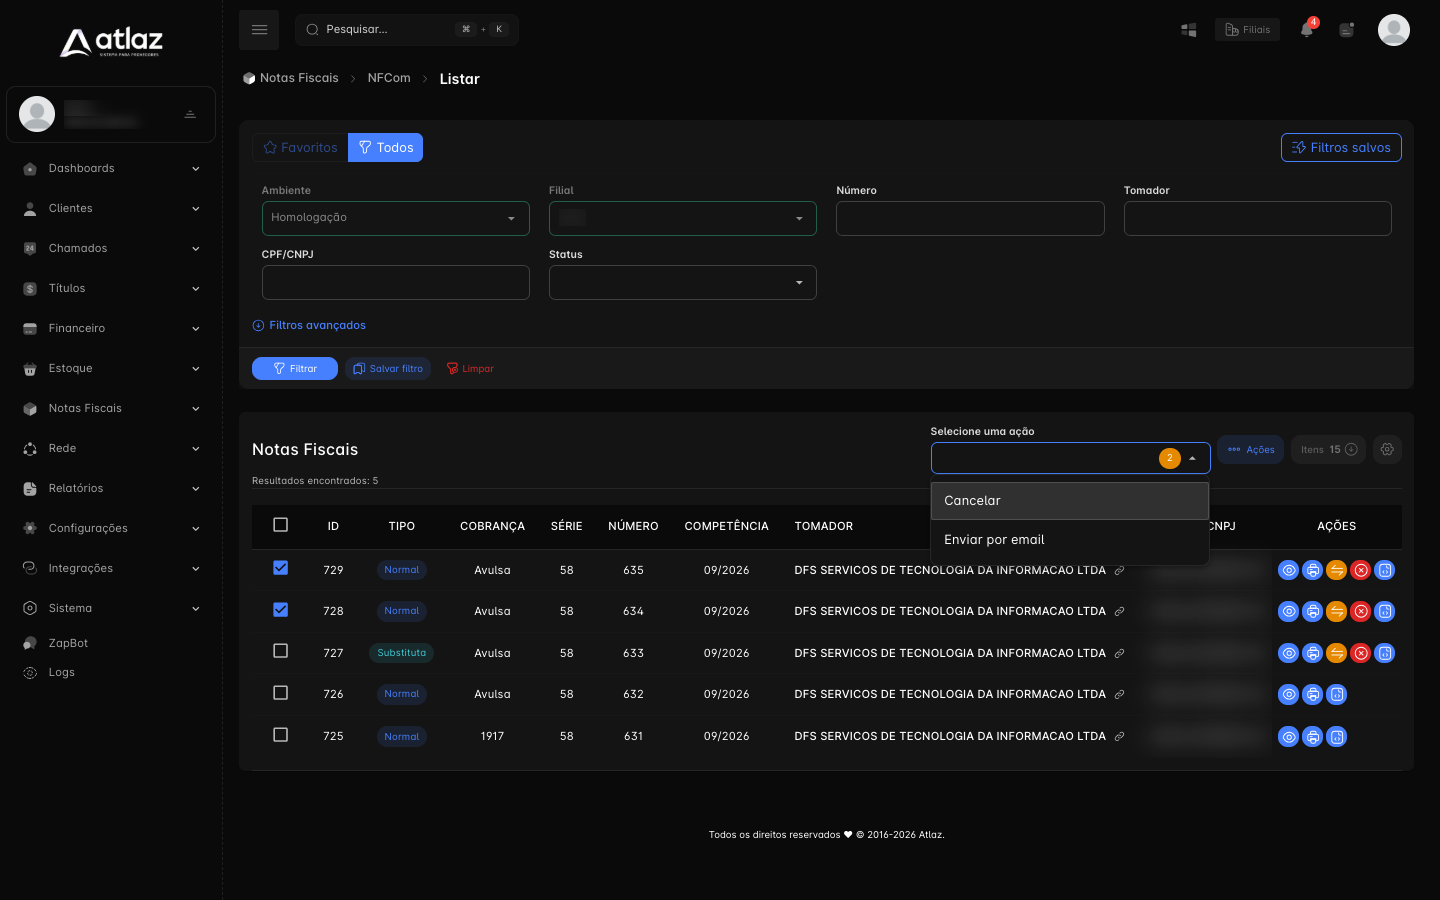Cancel invoice 727 with red X icon
Viewport: 1440px width, 900px height.
1361,653
